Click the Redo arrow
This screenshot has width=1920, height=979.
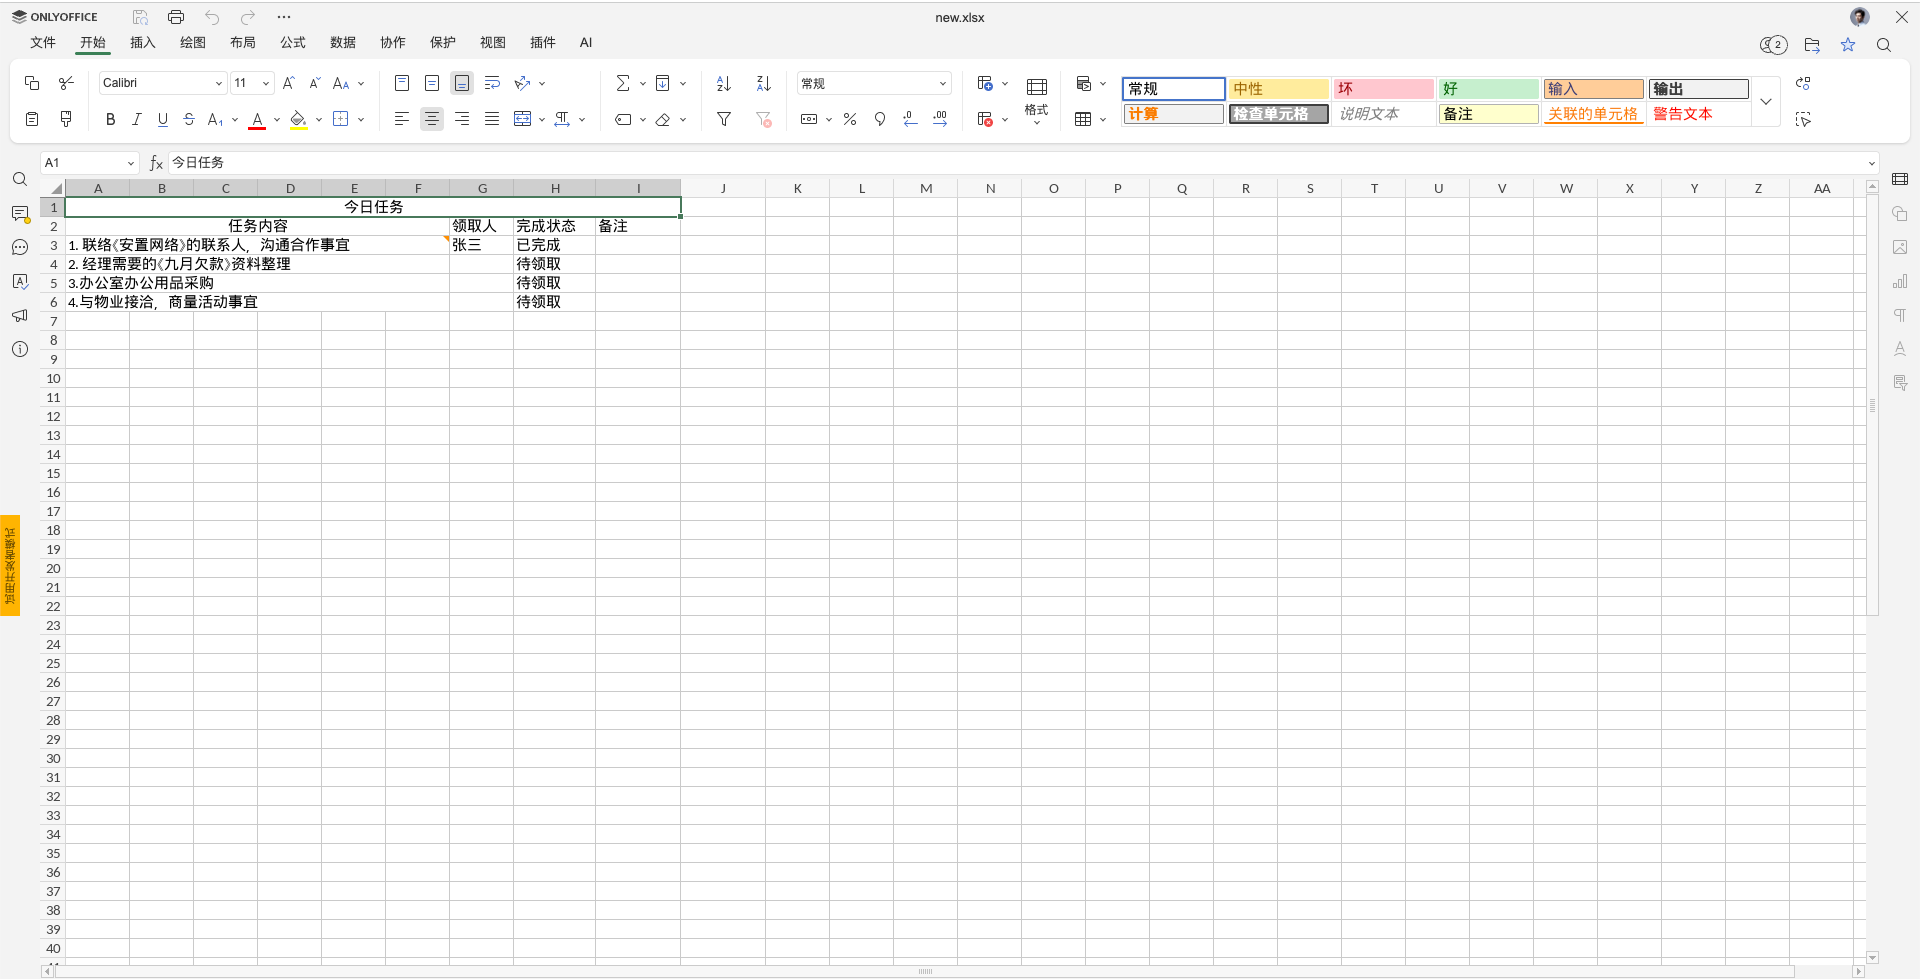click(248, 17)
